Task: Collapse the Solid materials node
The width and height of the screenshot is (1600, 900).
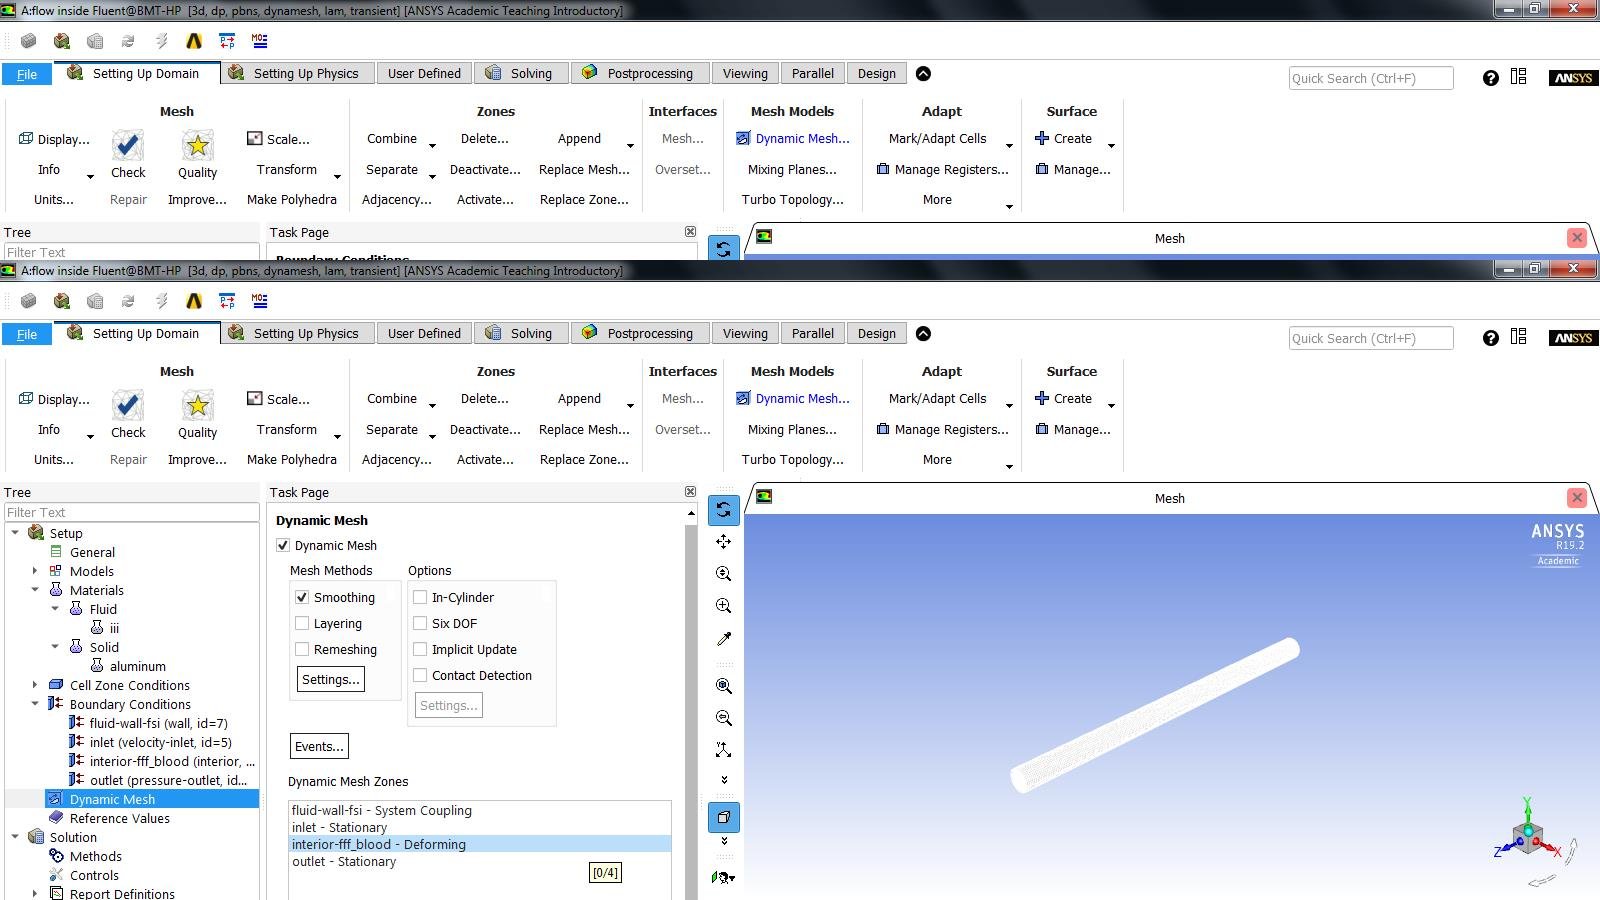Action: click(55, 646)
